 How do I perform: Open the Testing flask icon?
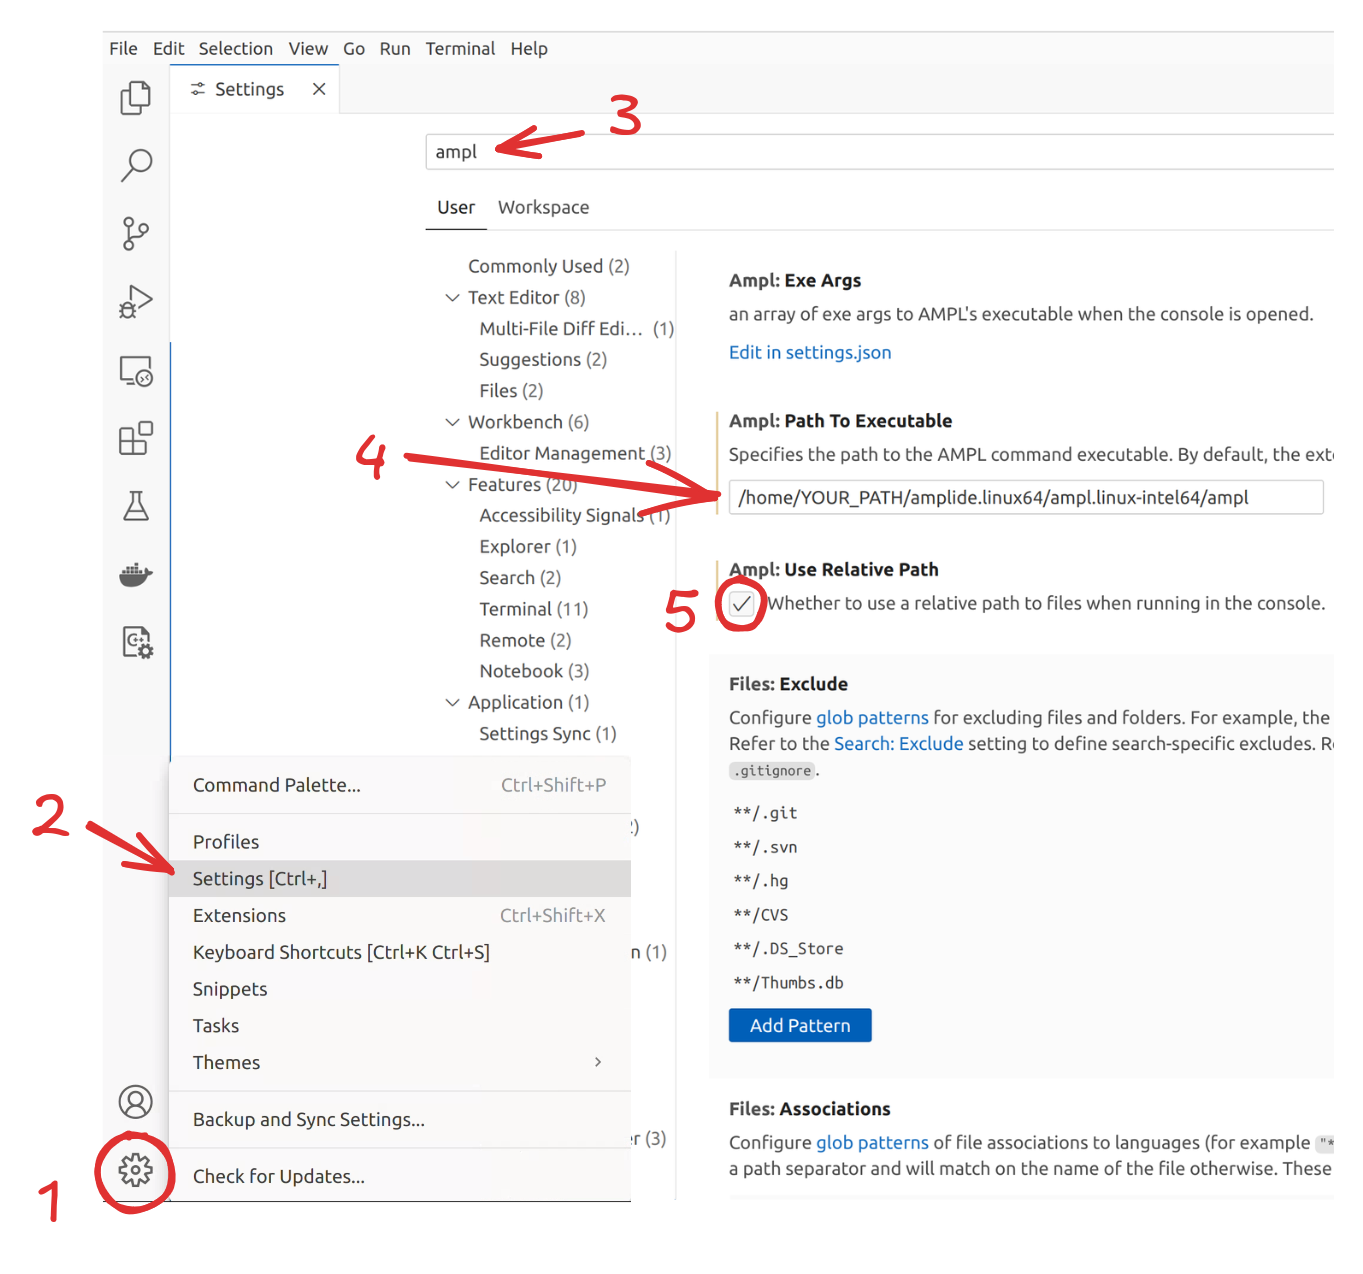point(136,506)
